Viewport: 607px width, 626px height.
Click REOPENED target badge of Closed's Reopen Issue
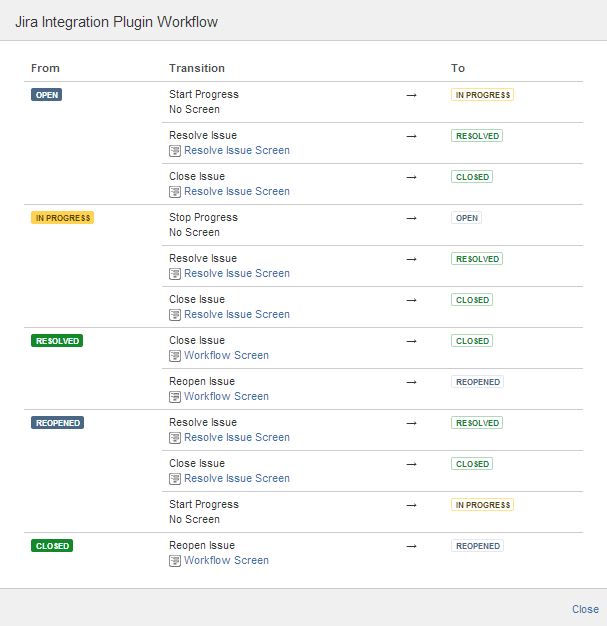[x=478, y=546]
